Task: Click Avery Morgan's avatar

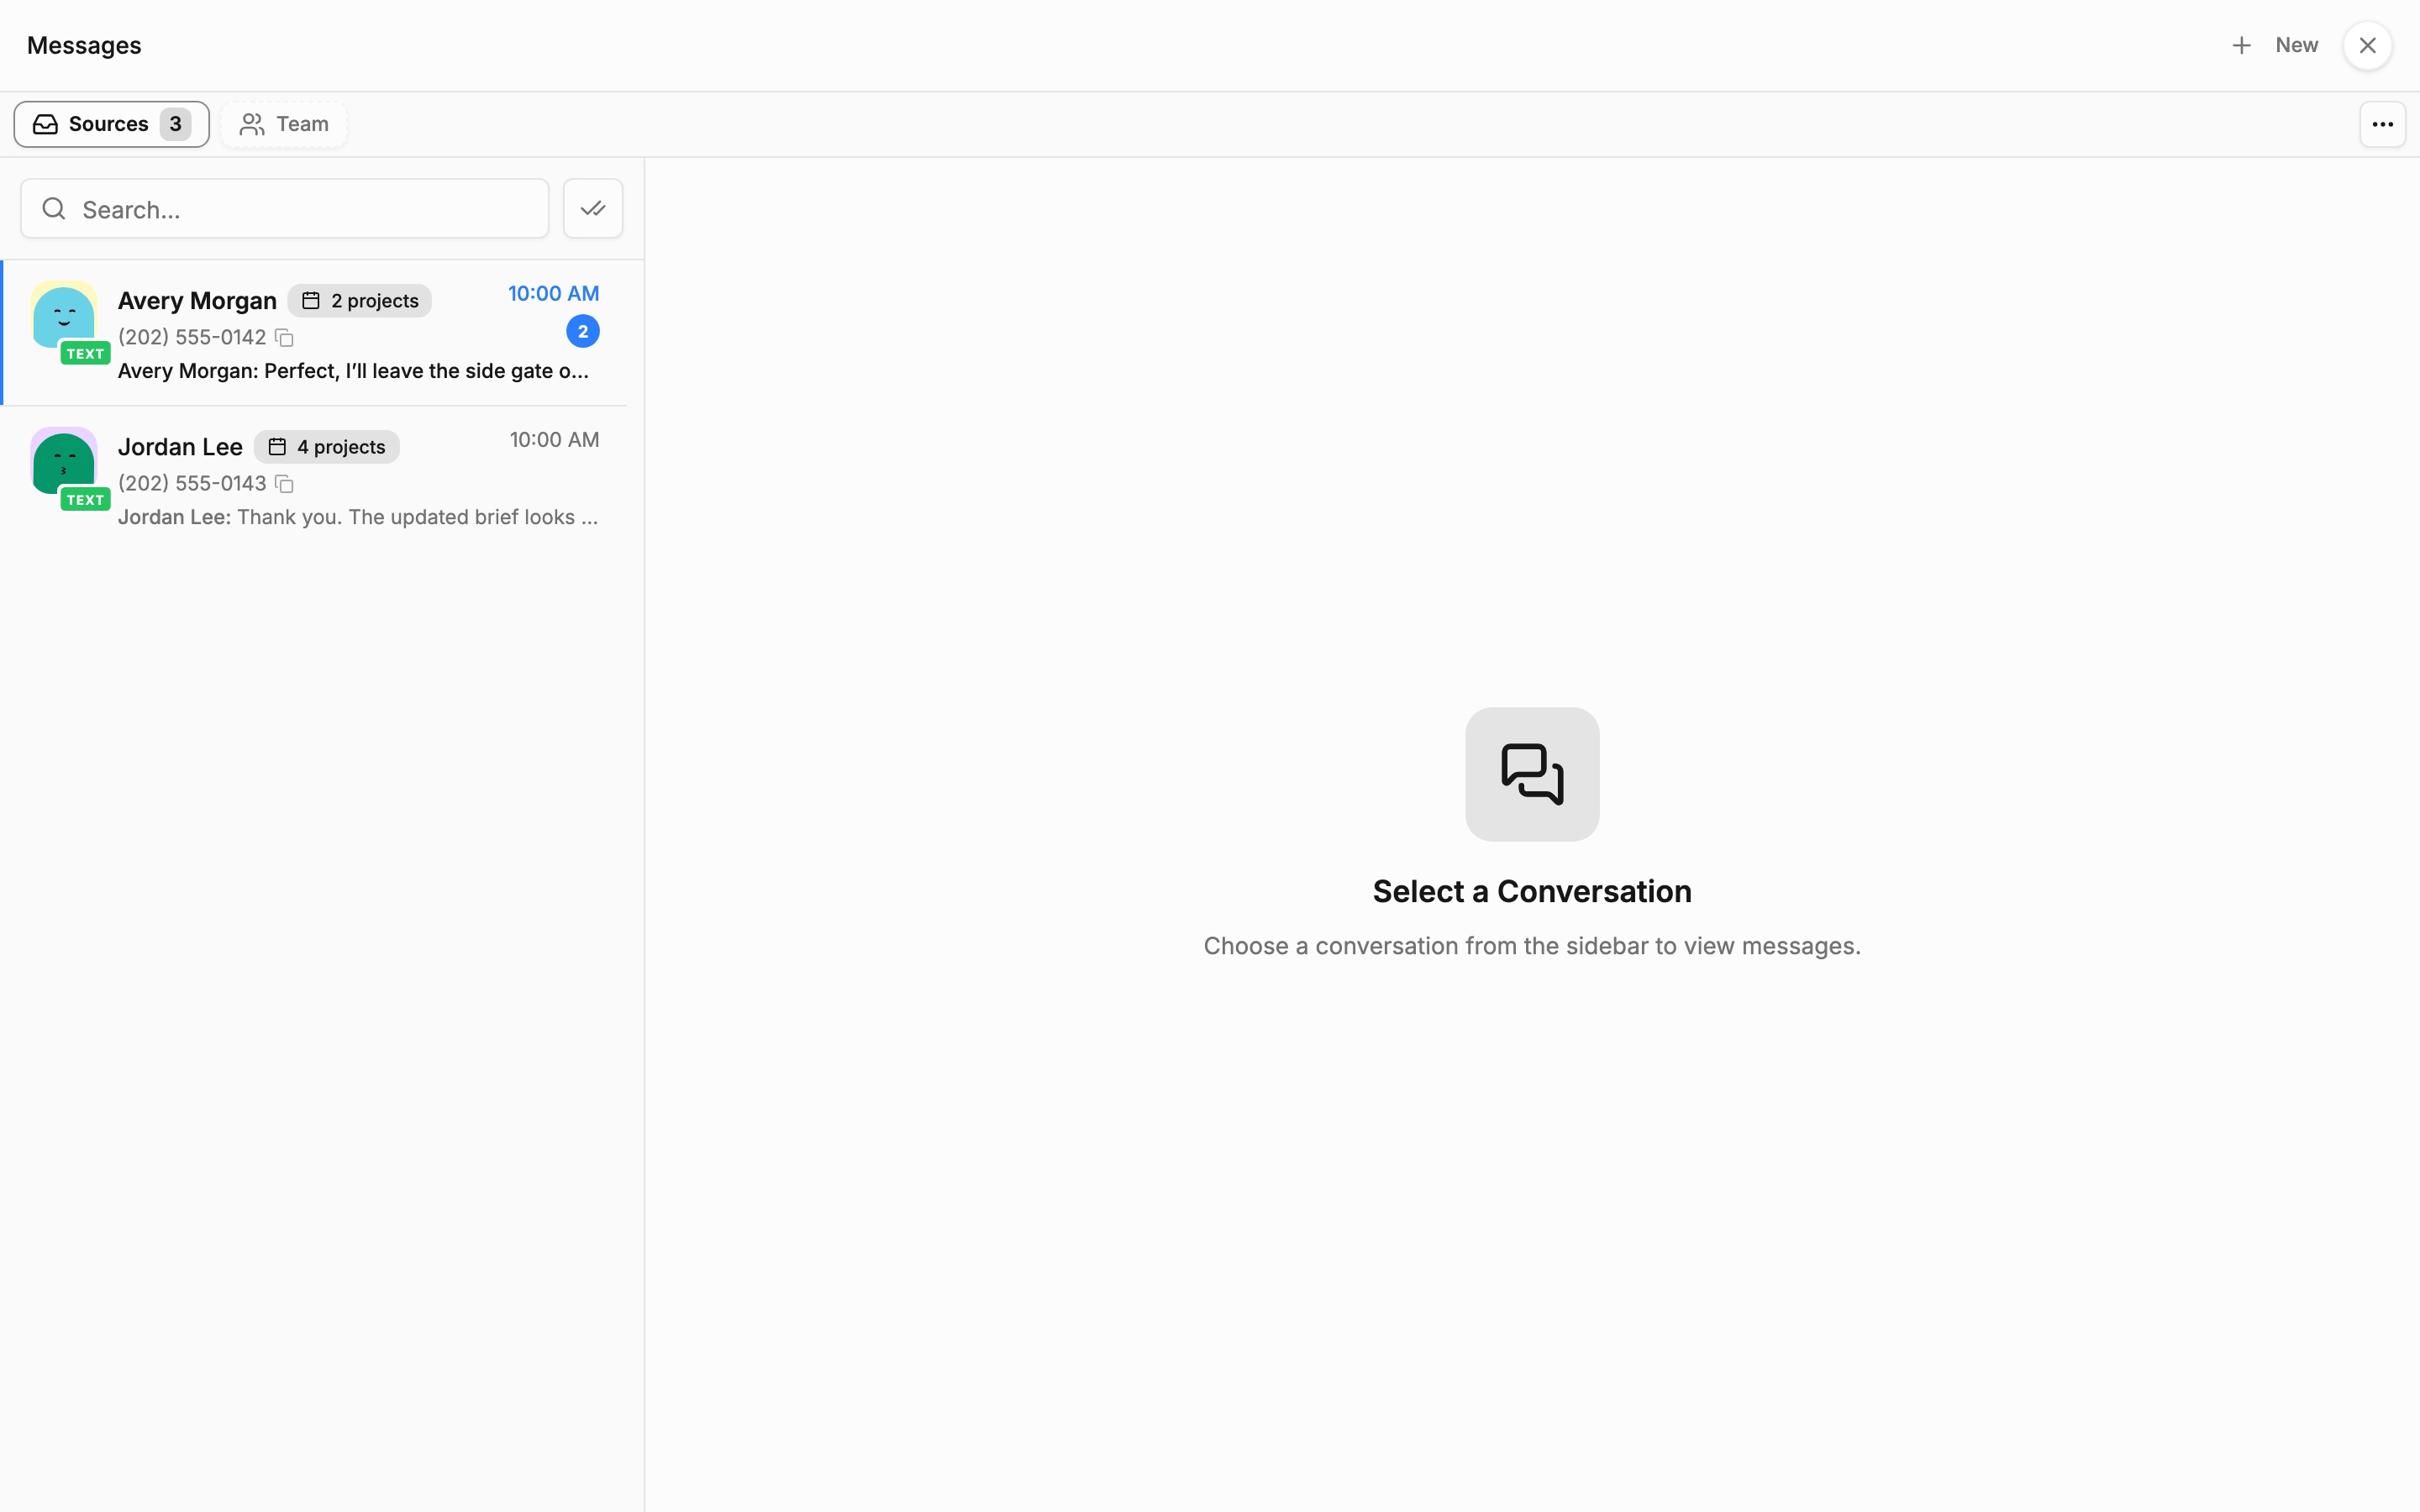Action: [x=64, y=315]
